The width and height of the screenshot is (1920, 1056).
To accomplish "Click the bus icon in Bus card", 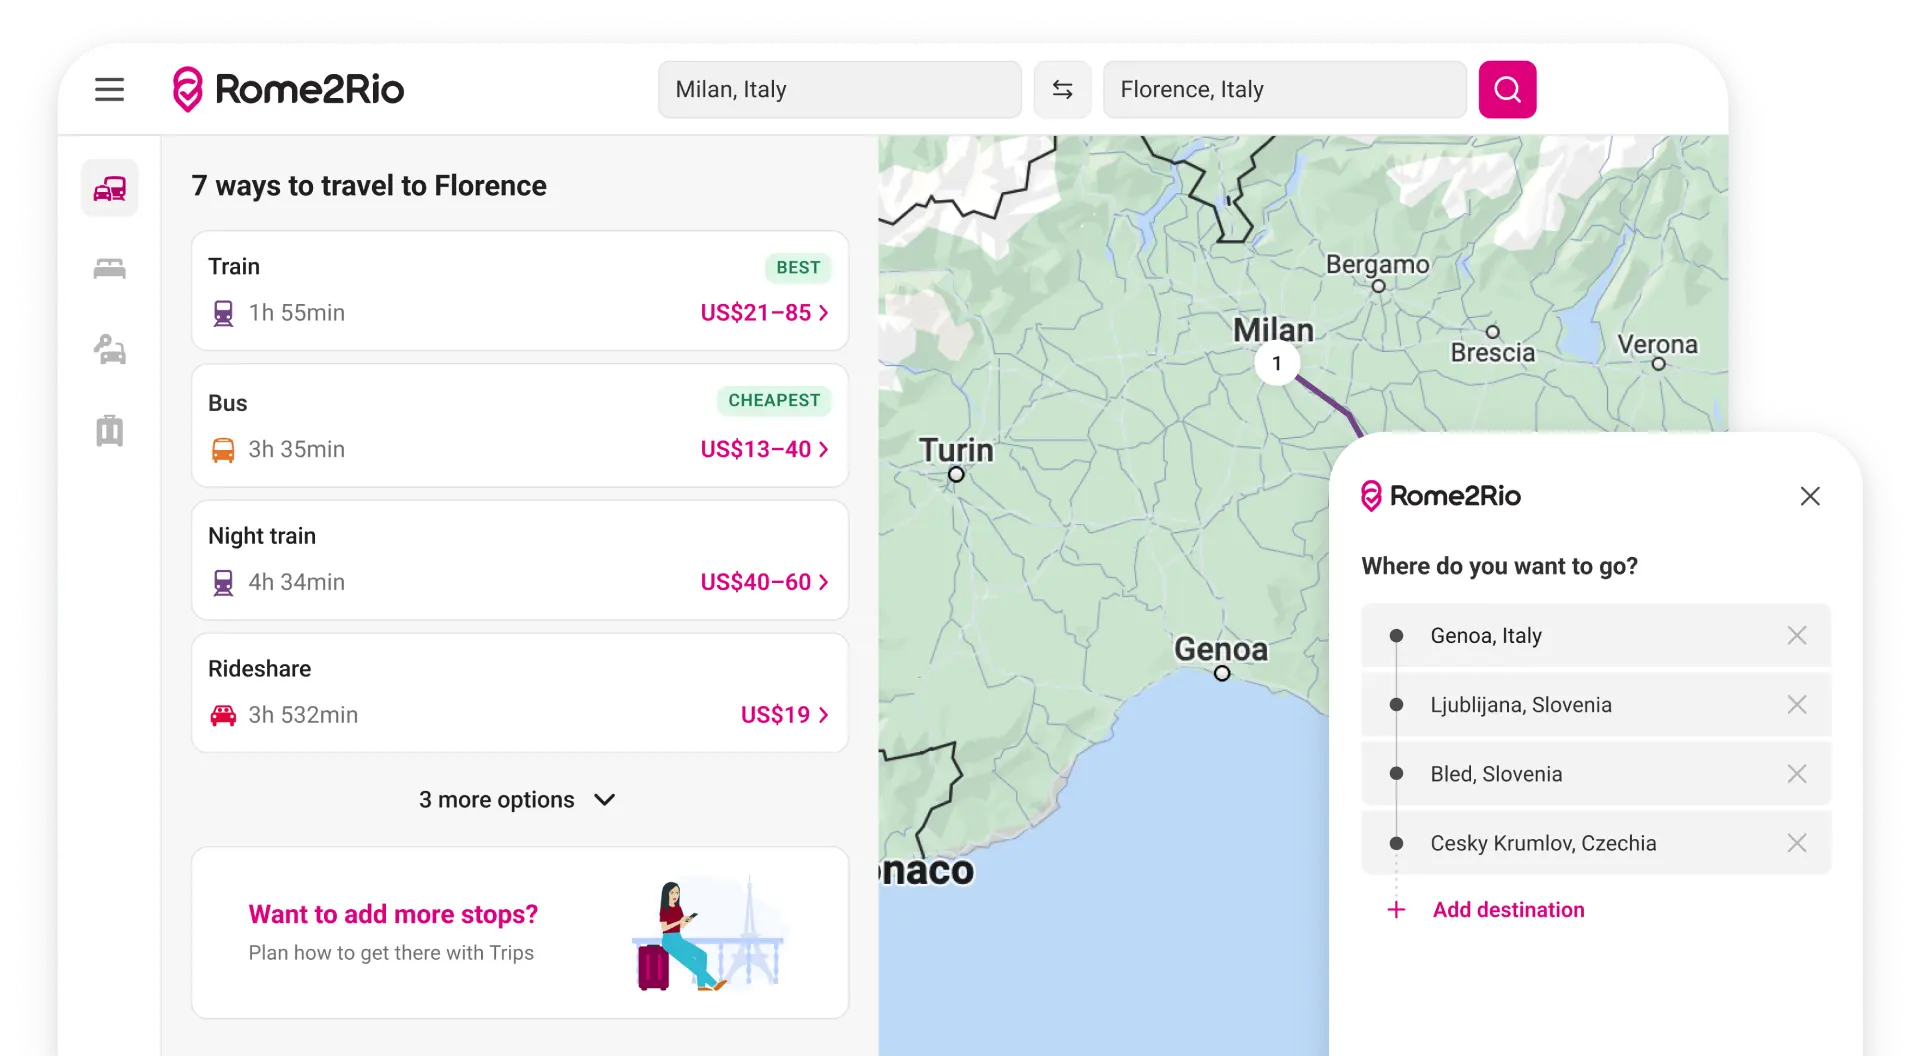I will point(223,450).
